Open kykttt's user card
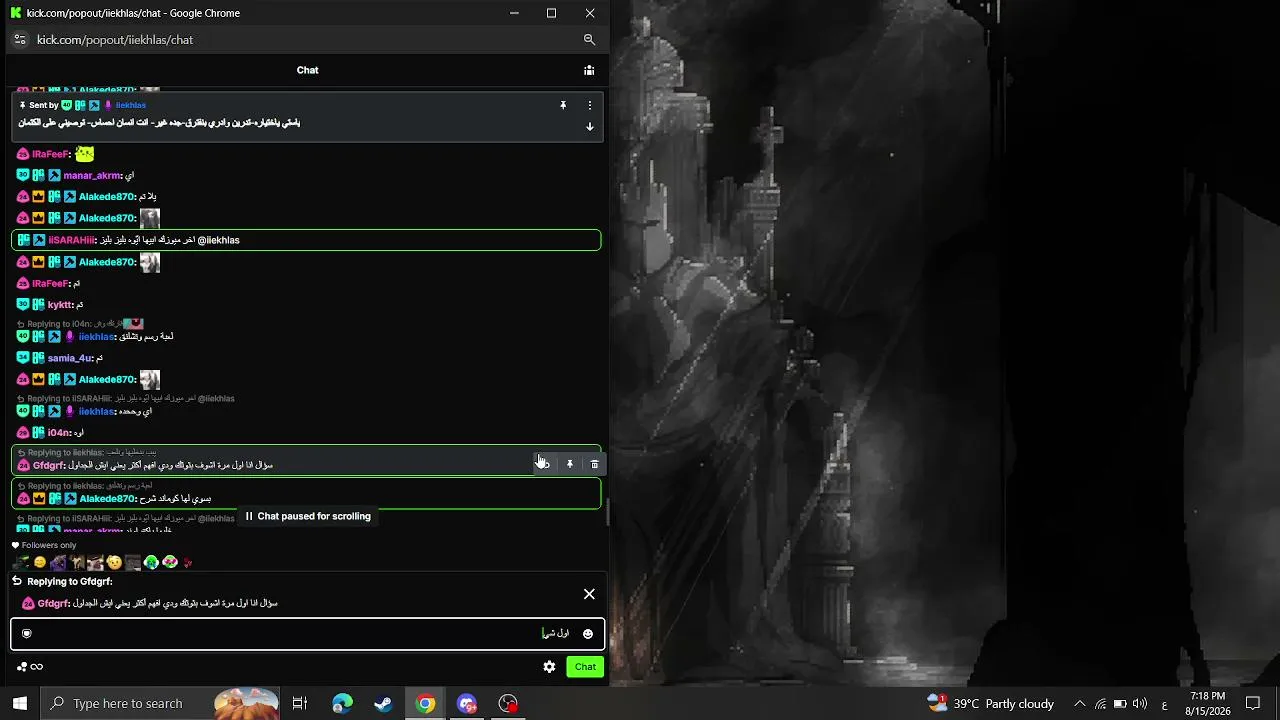Viewport: 1280px width, 720px height. pyautogui.click(x=60, y=305)
